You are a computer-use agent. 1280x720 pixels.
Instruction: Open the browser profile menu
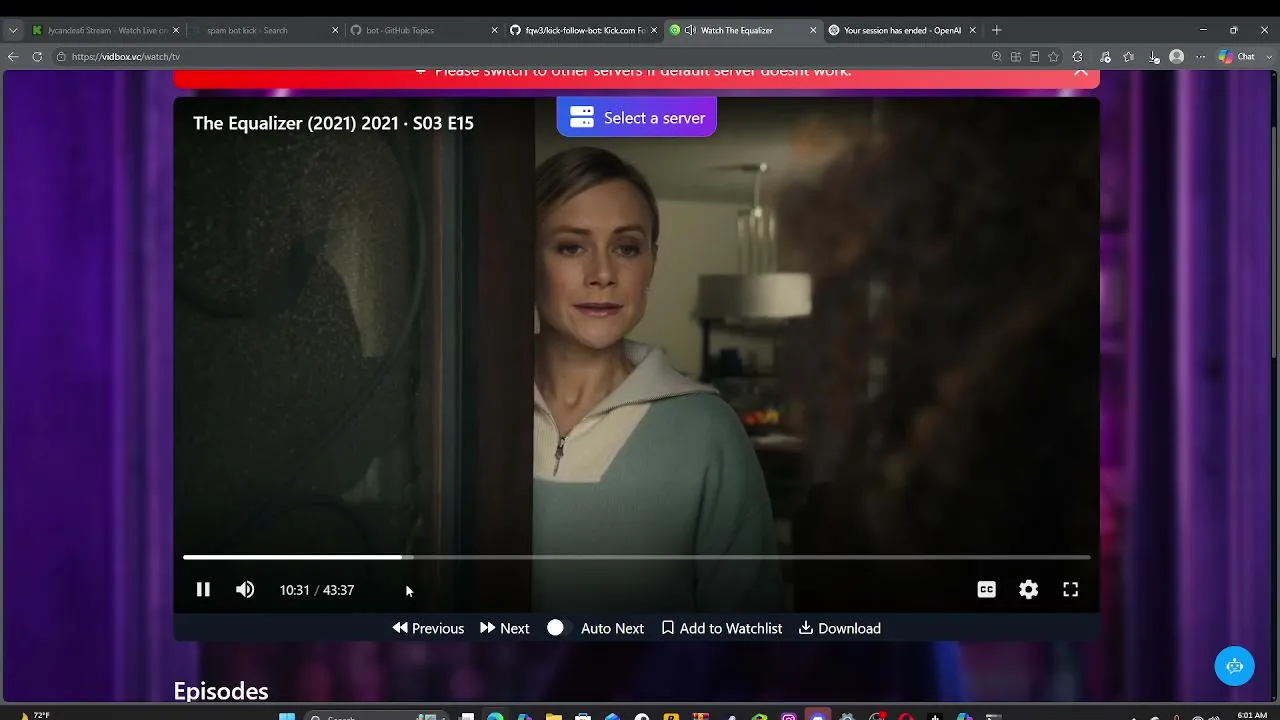coord(1177,57)
